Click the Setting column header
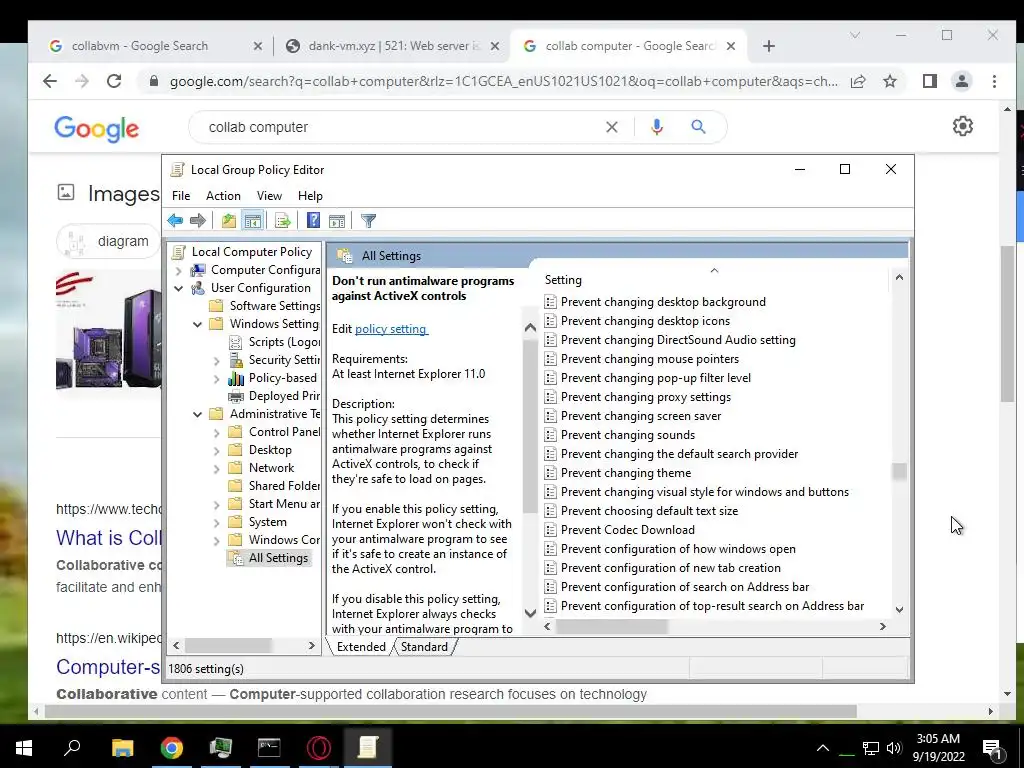 click(563, 280)
